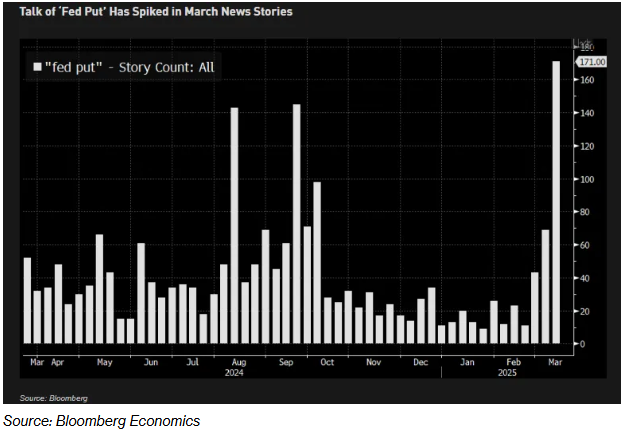Click the small "Source: Bloomberg" text inside chart
This screenshot has width=628, height=432.
point(47,398)
